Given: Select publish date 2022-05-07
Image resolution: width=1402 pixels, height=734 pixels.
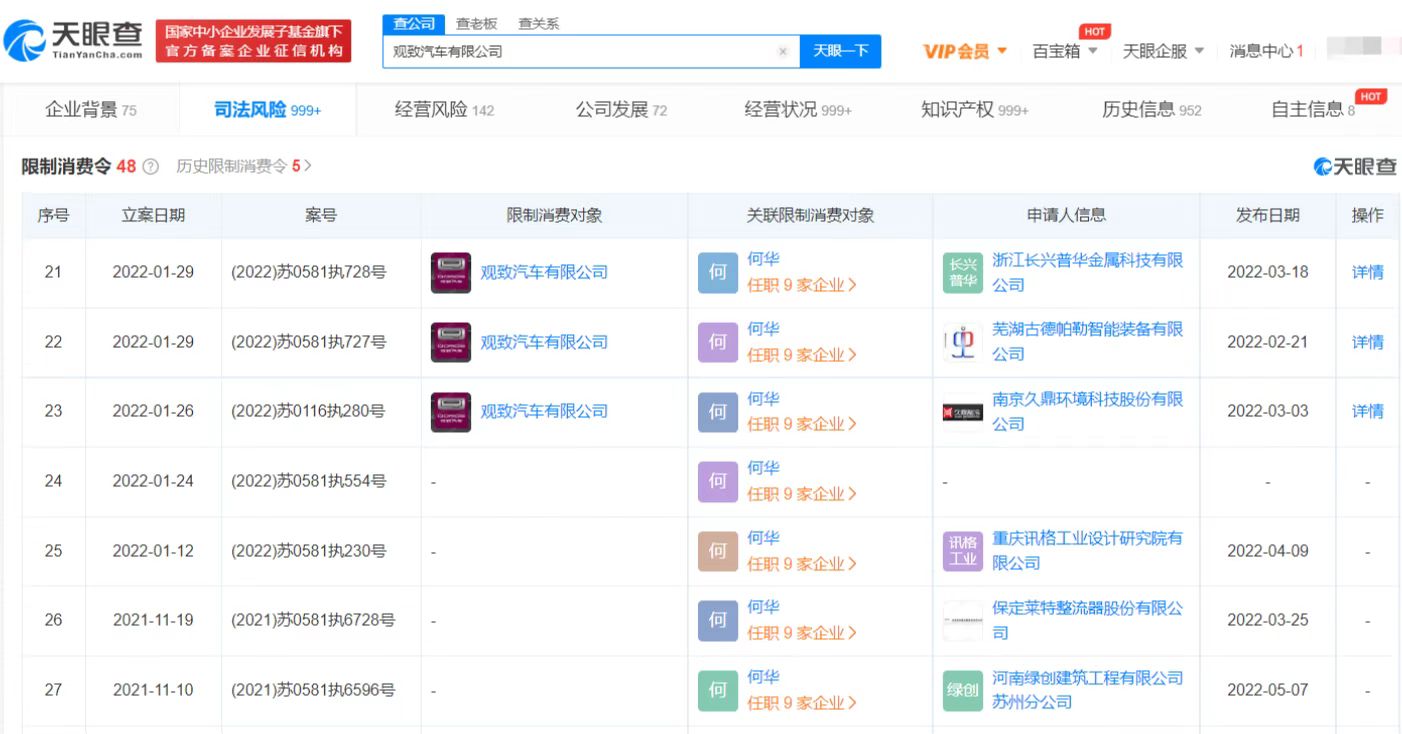Looking at the screenshot, I should [x=1267, y=690].
